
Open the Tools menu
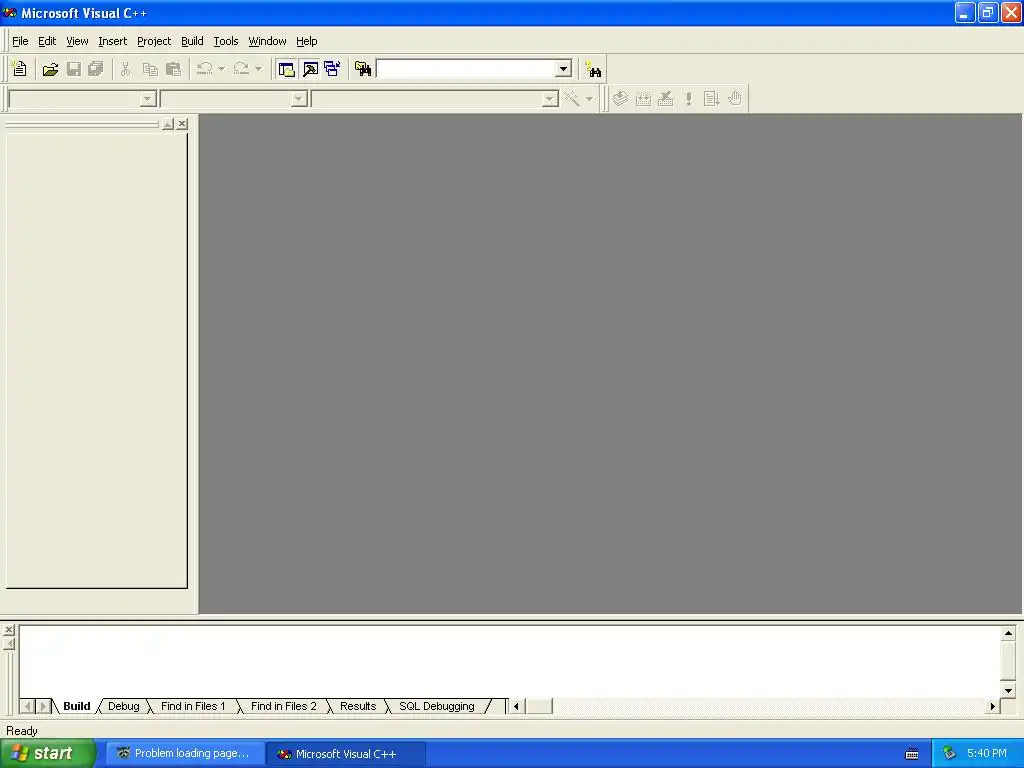click(x=226, y=41)
